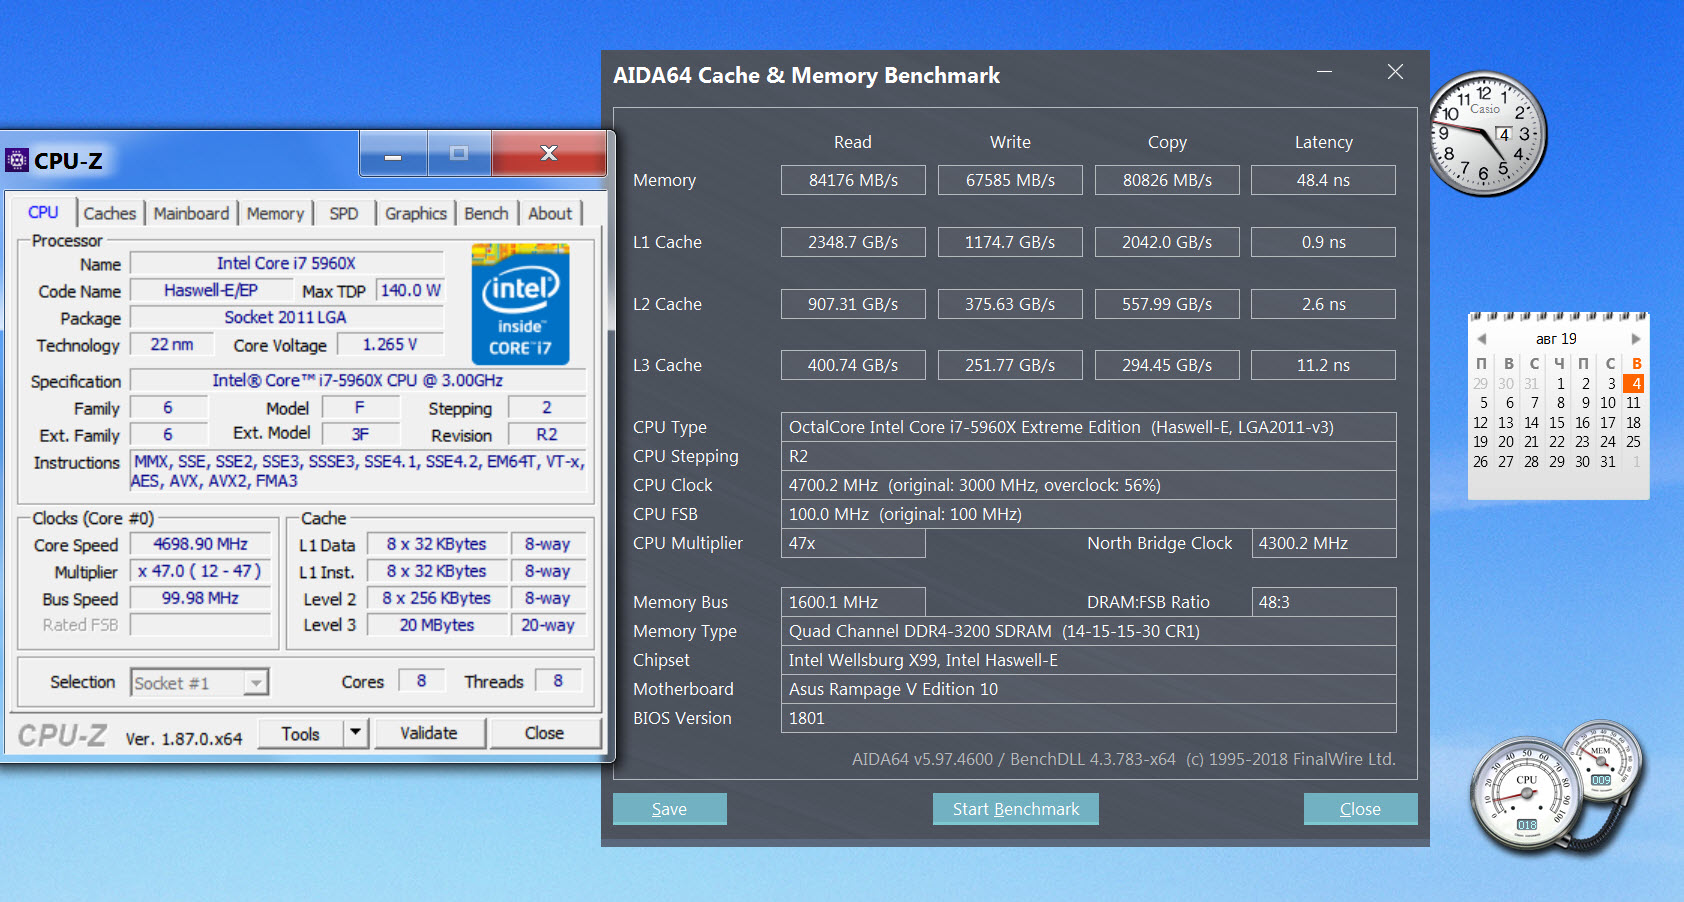Click the Memory Latency value 48.4 ns
Viewport: 1684px width, 902px height.
pos(1323,180)
